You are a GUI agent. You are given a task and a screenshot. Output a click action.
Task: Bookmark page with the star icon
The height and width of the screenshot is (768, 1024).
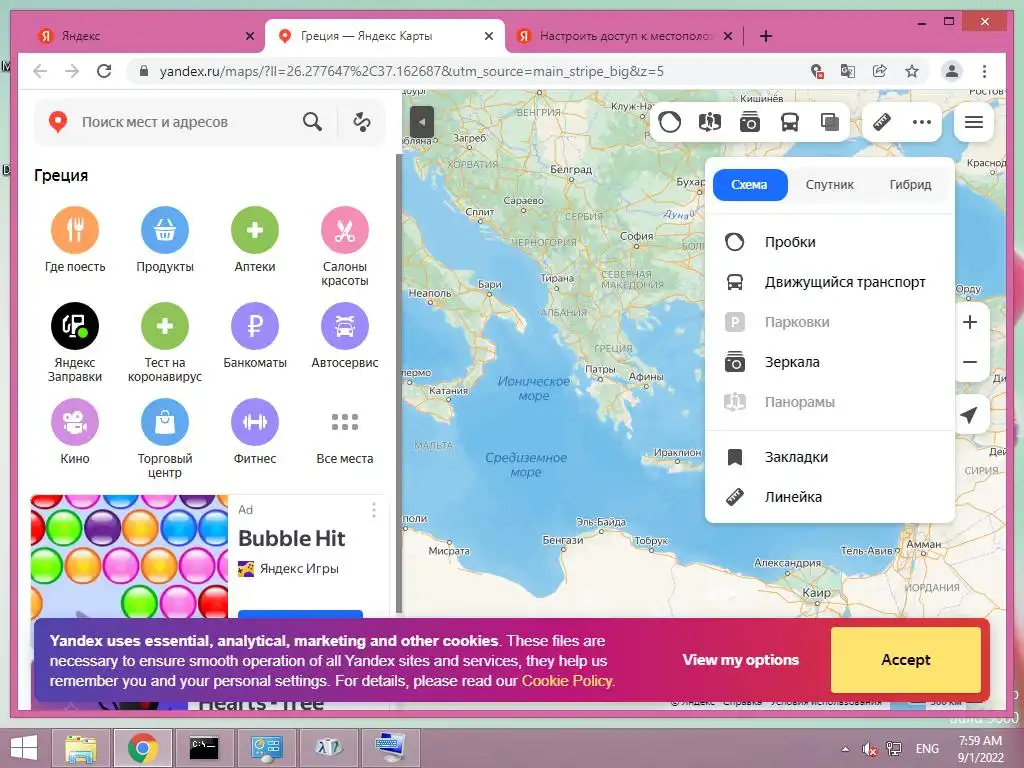tap(912, 71)
